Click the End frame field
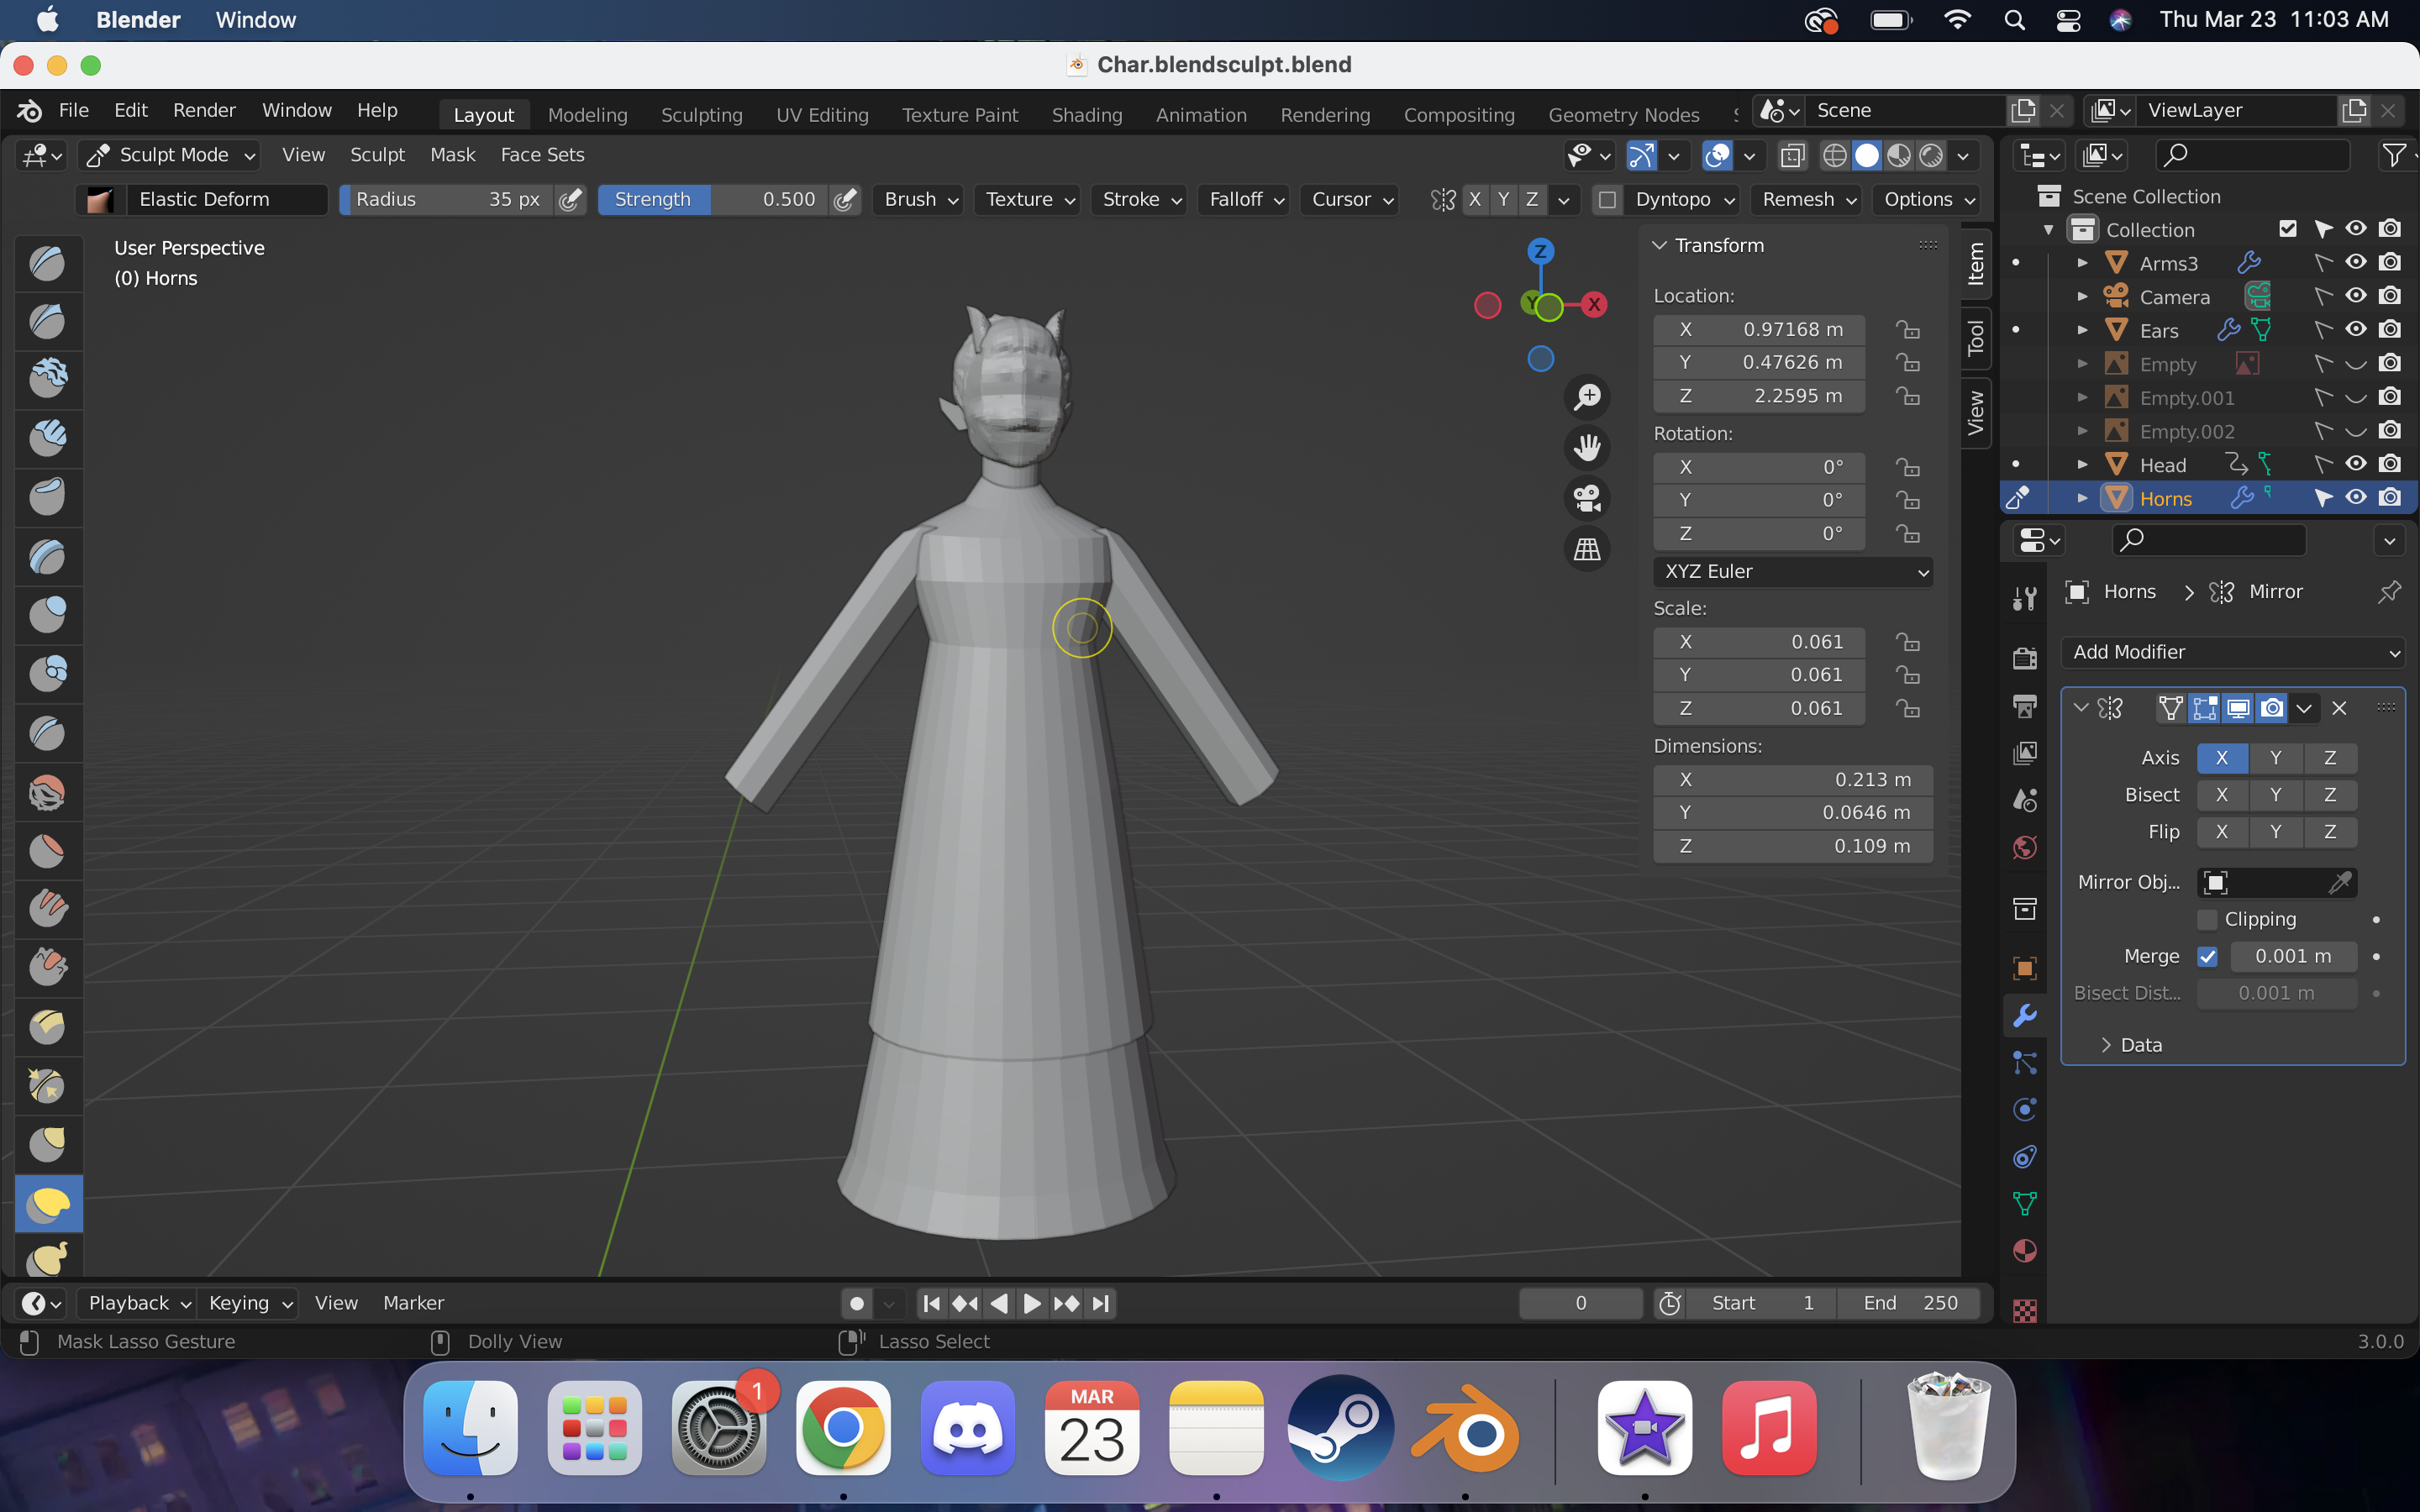 click(x=1909, y=1303)
